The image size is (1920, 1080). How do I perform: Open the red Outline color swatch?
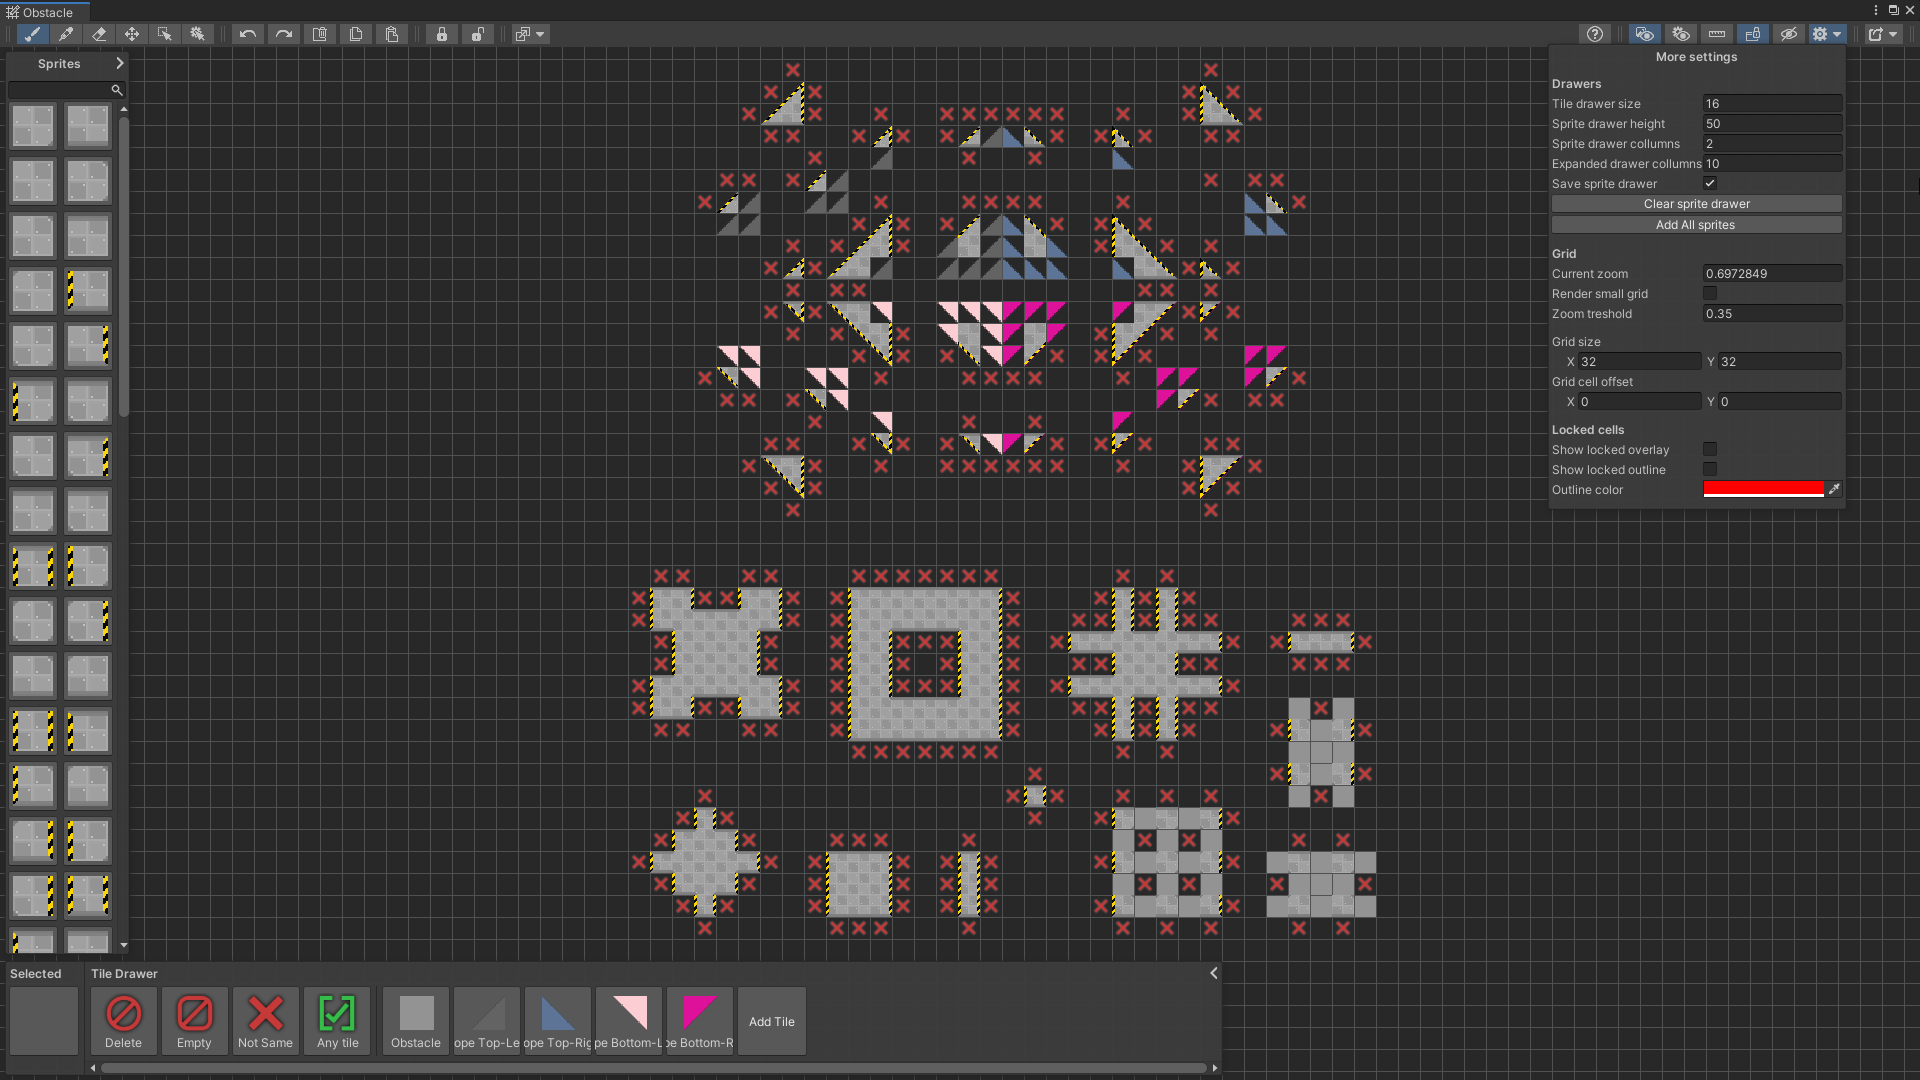(1763, 489)
